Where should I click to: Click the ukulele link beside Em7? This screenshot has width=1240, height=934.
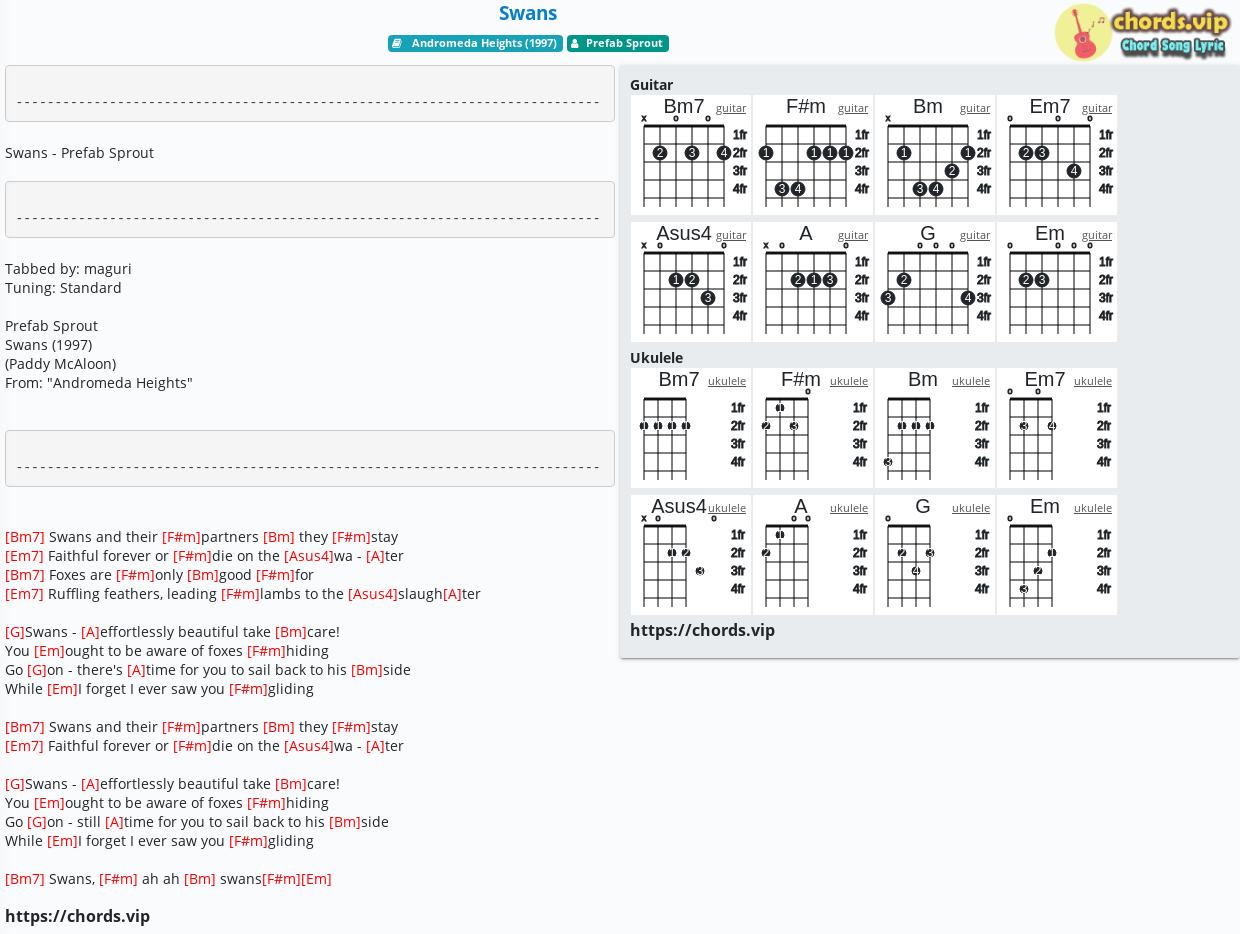pyautogui.click(x=1093, y=381)
